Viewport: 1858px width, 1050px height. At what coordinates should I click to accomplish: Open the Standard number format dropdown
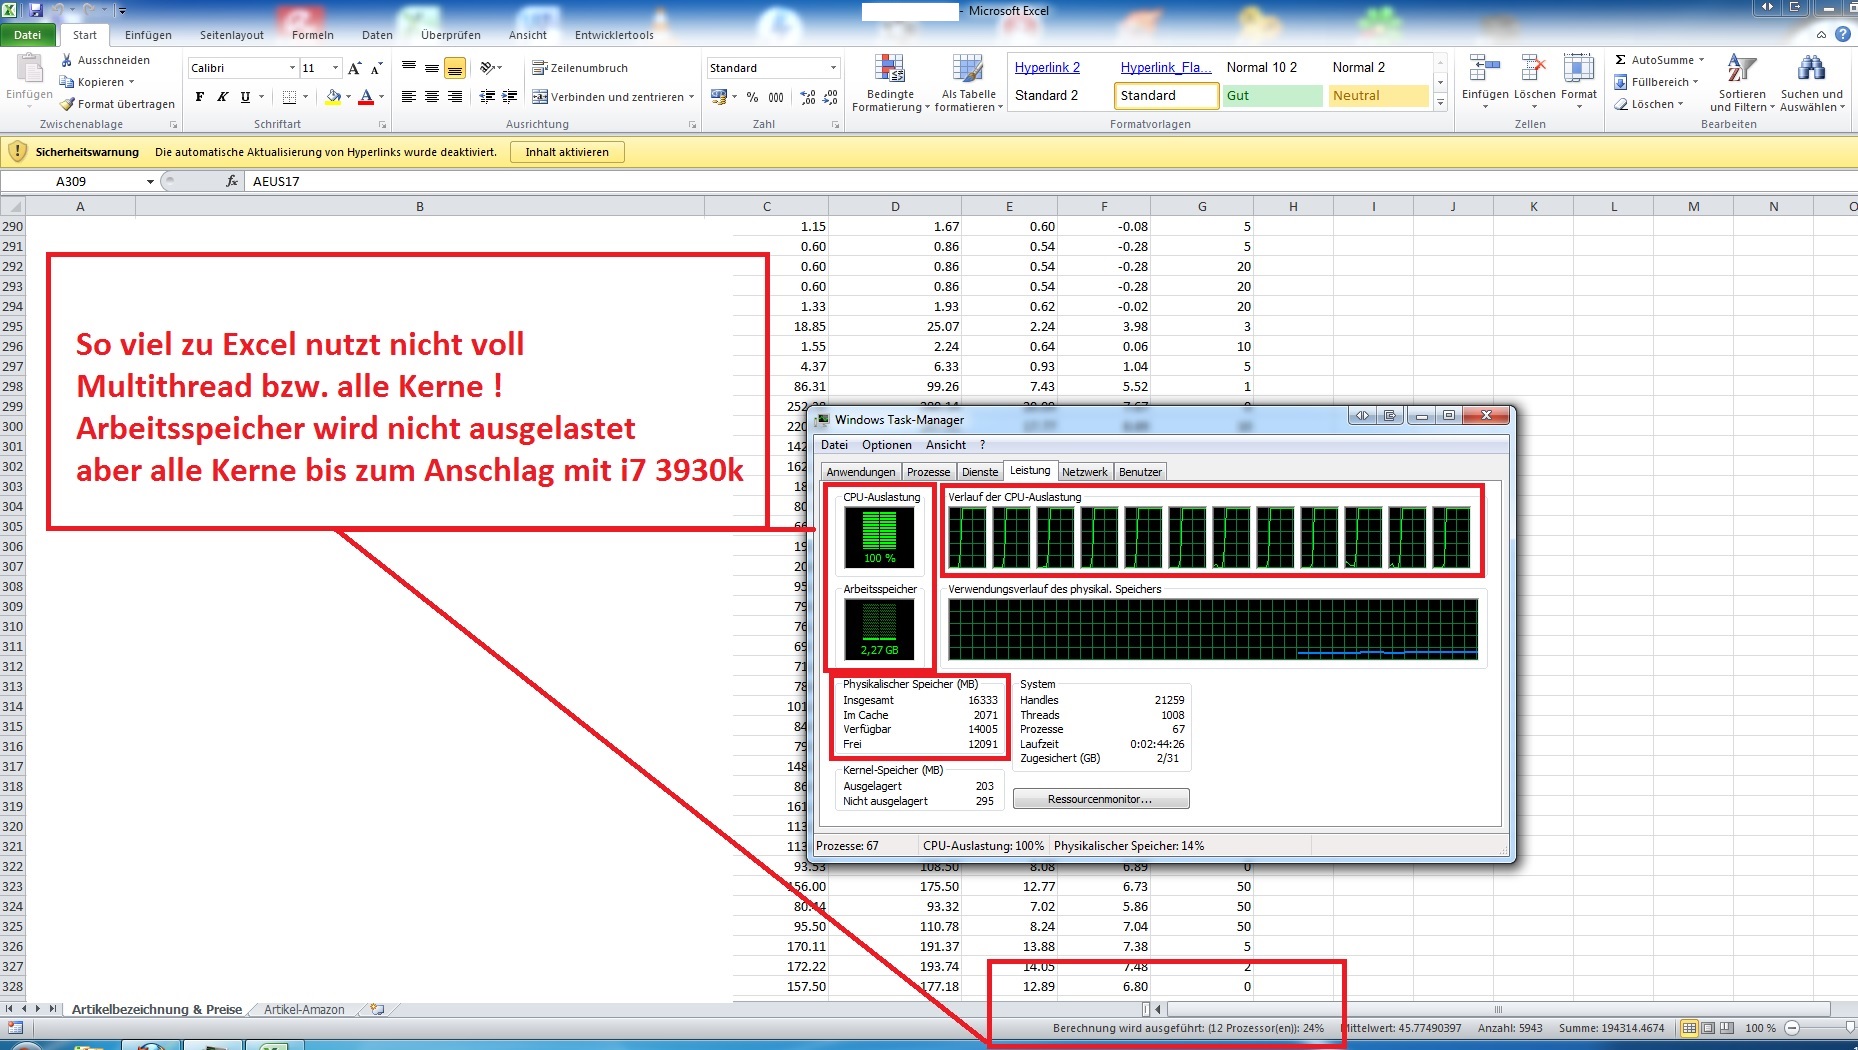[833, 68]
